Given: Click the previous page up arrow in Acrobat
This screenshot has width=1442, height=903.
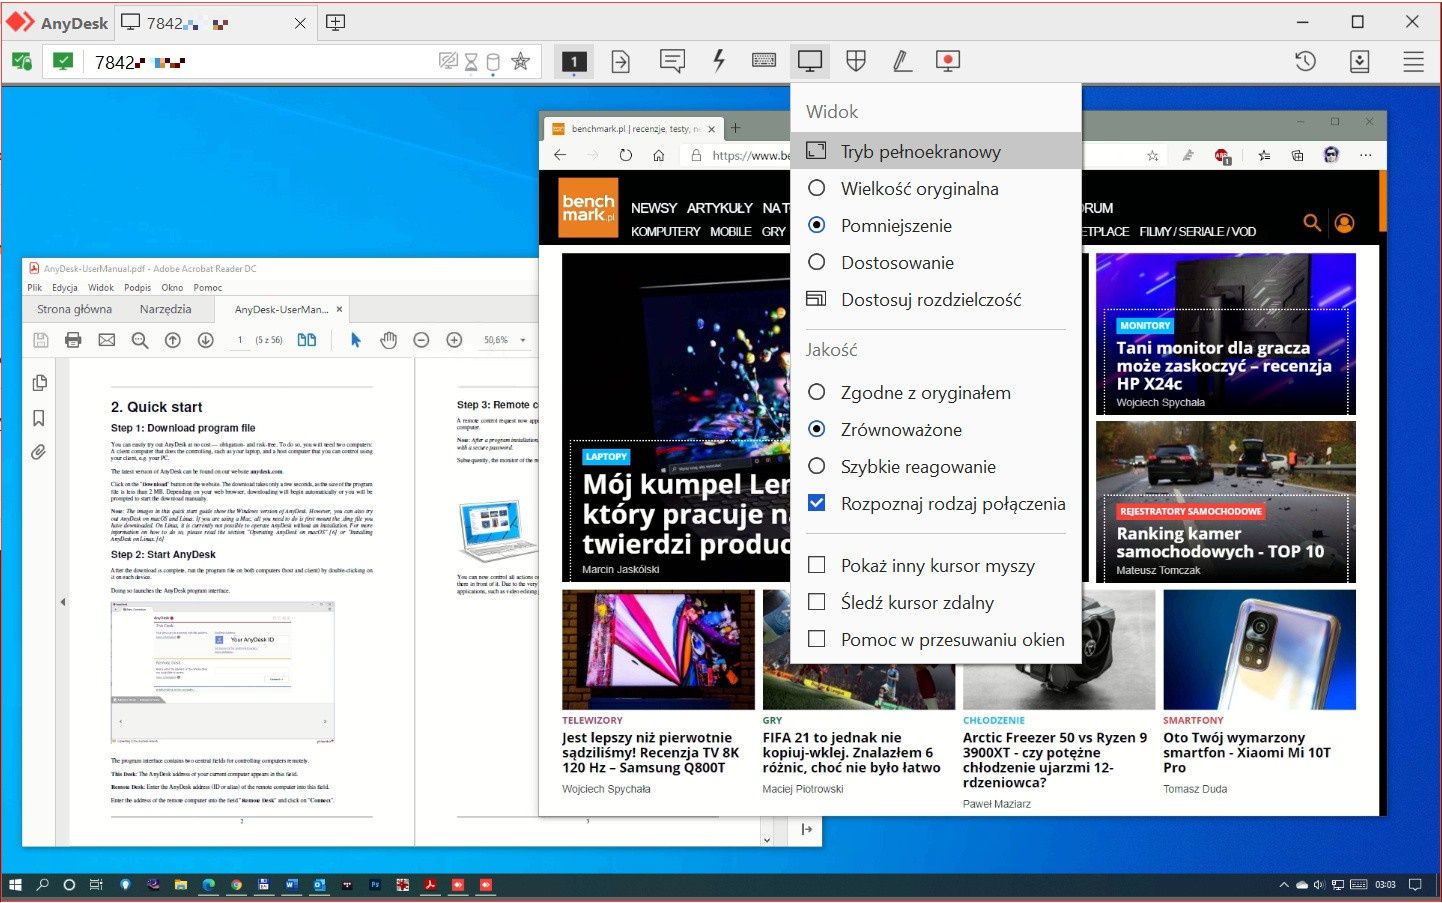Looking at the screenshot, I should [x=172, y=340].
